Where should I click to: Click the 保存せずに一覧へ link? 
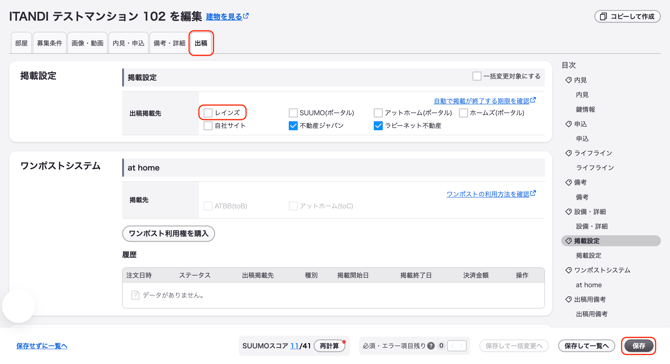(x=42, y=346)
